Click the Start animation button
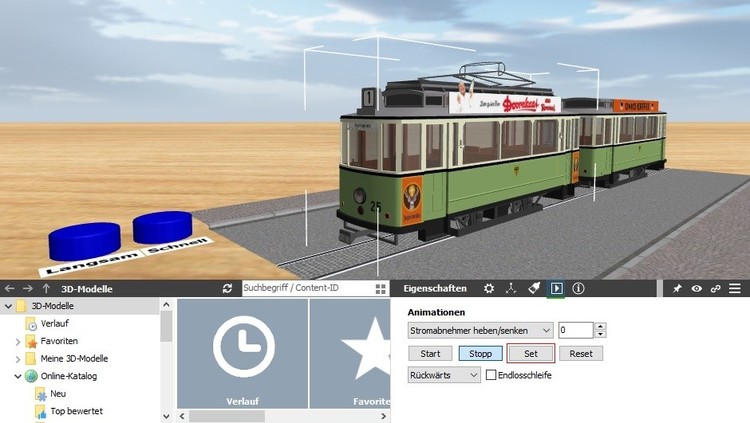 (x=430, y=354)
